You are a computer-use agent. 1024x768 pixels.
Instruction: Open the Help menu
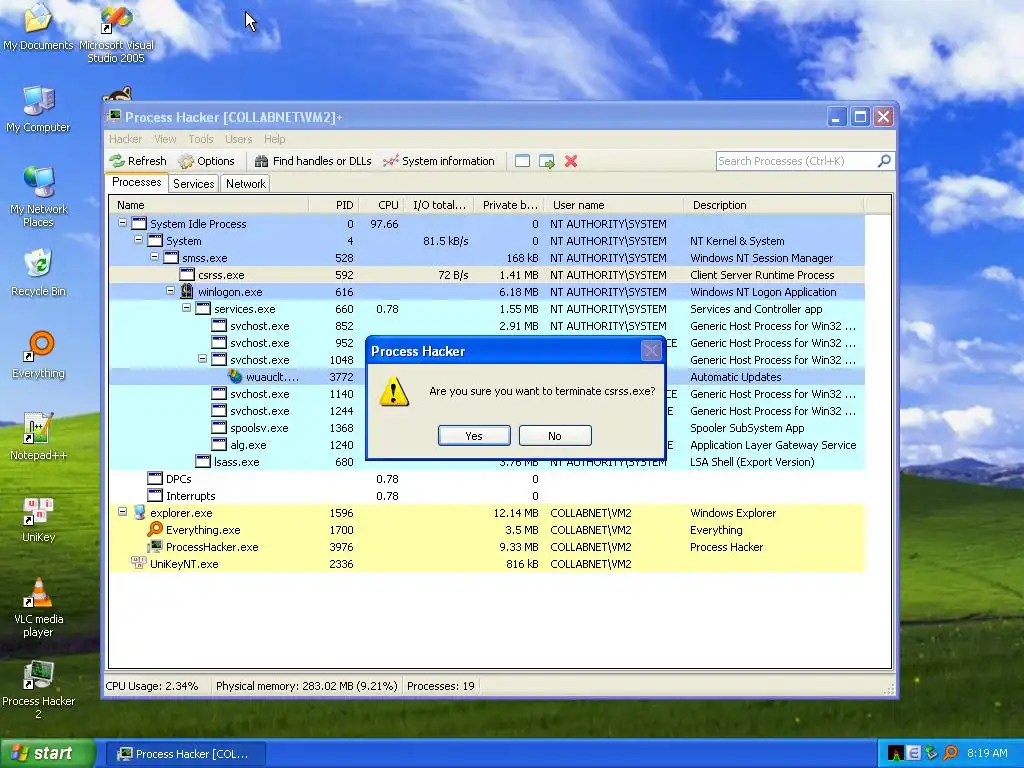tap(274, 139)
